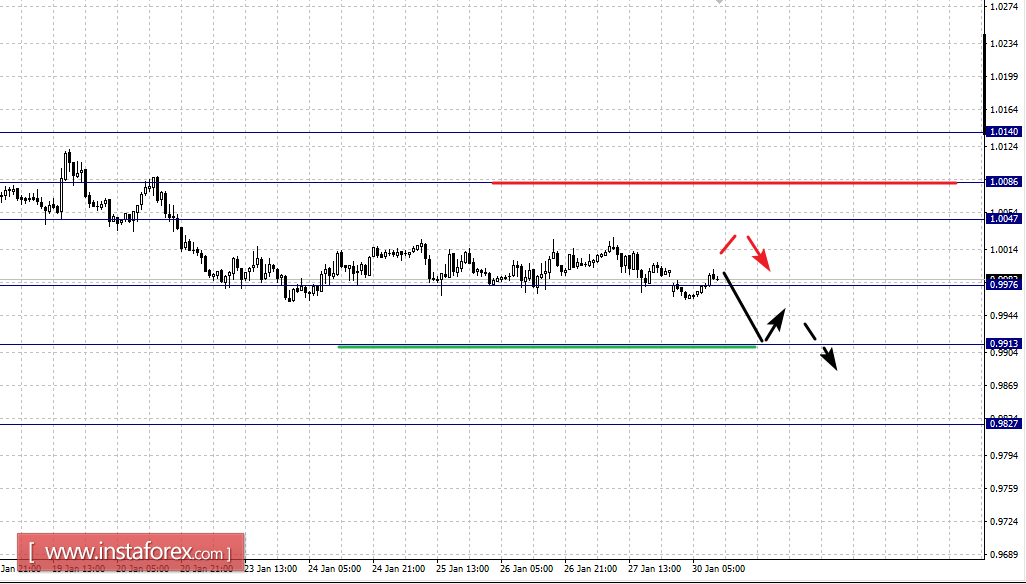Click the 24 Jan 05:00 time label
The image size is (1026, 584).
[x=334, y=569]
